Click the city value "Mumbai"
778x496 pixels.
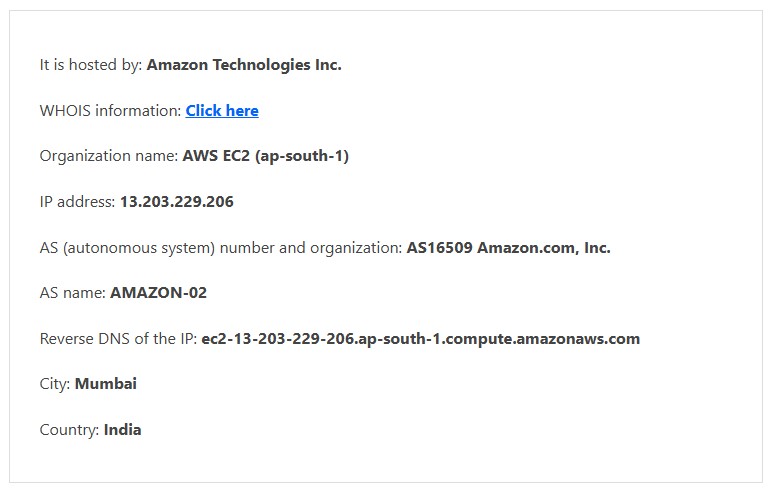coord(106,384)
